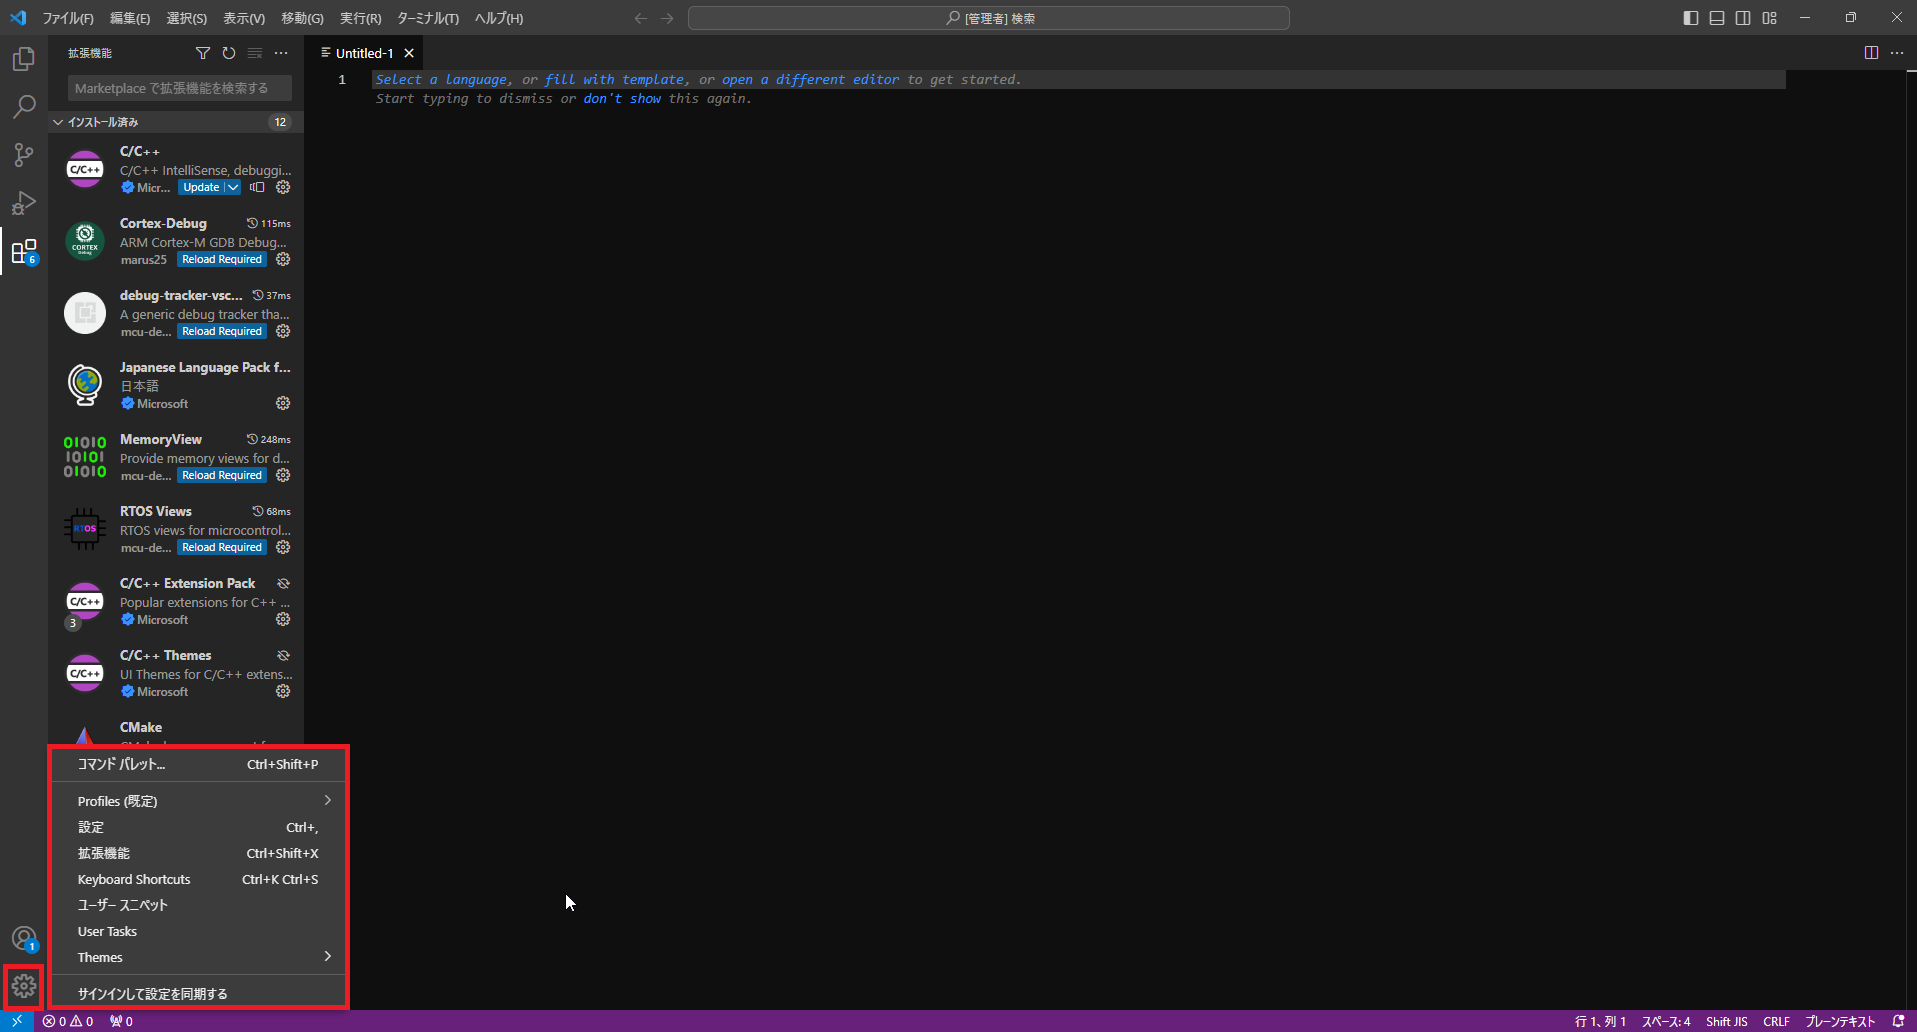Open gear settings for Japanese Language Pack
The image size is (1917, 1032).
[x=283, y=403]
